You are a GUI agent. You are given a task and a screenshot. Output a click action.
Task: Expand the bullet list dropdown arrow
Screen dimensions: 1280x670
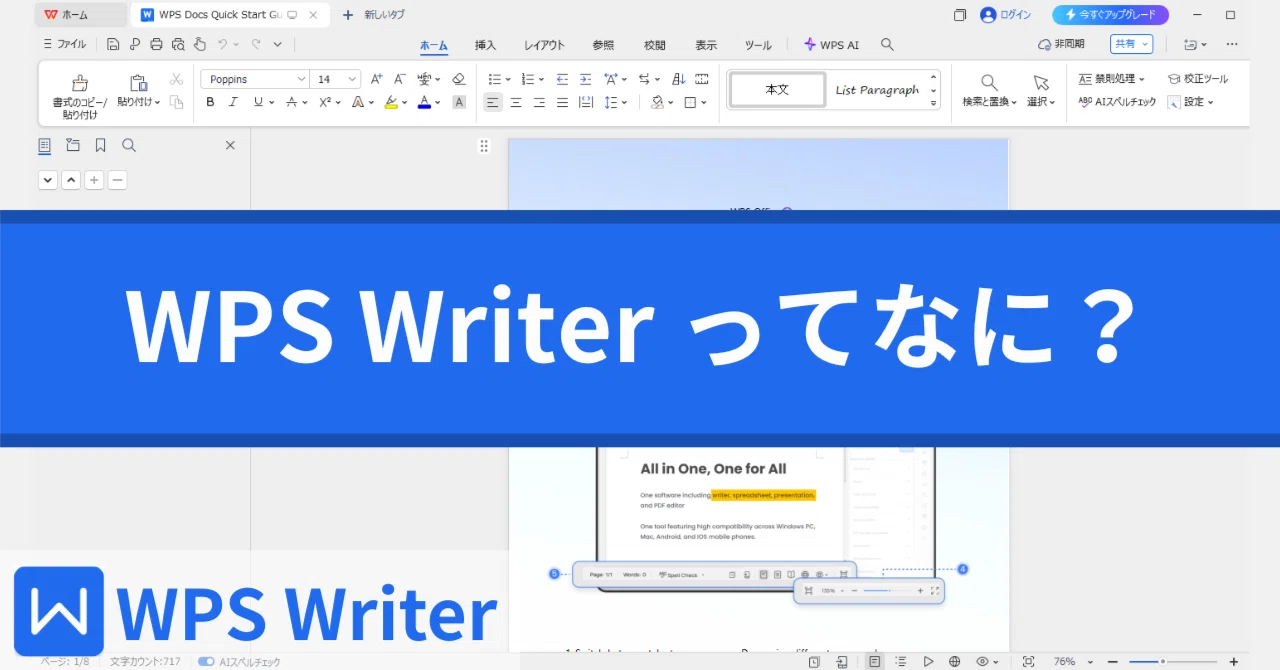(x=507, y=79)
